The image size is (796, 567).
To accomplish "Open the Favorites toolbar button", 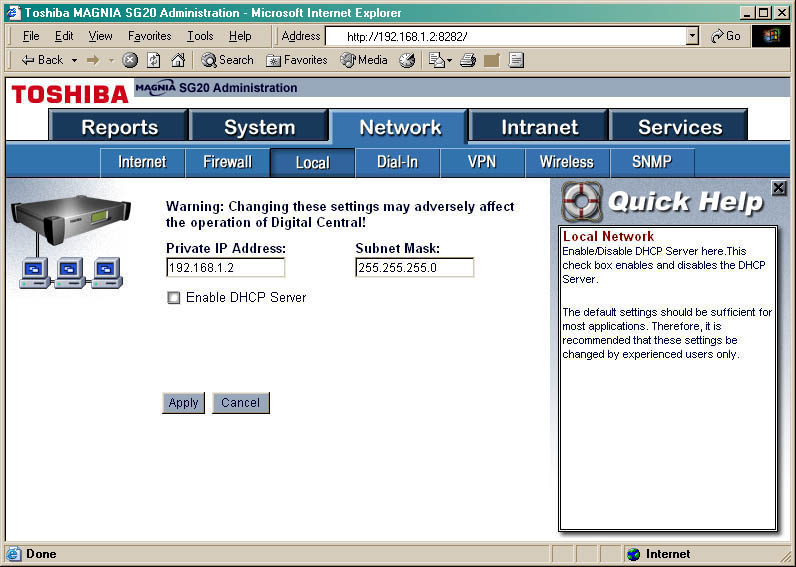I will pos(296,60).
